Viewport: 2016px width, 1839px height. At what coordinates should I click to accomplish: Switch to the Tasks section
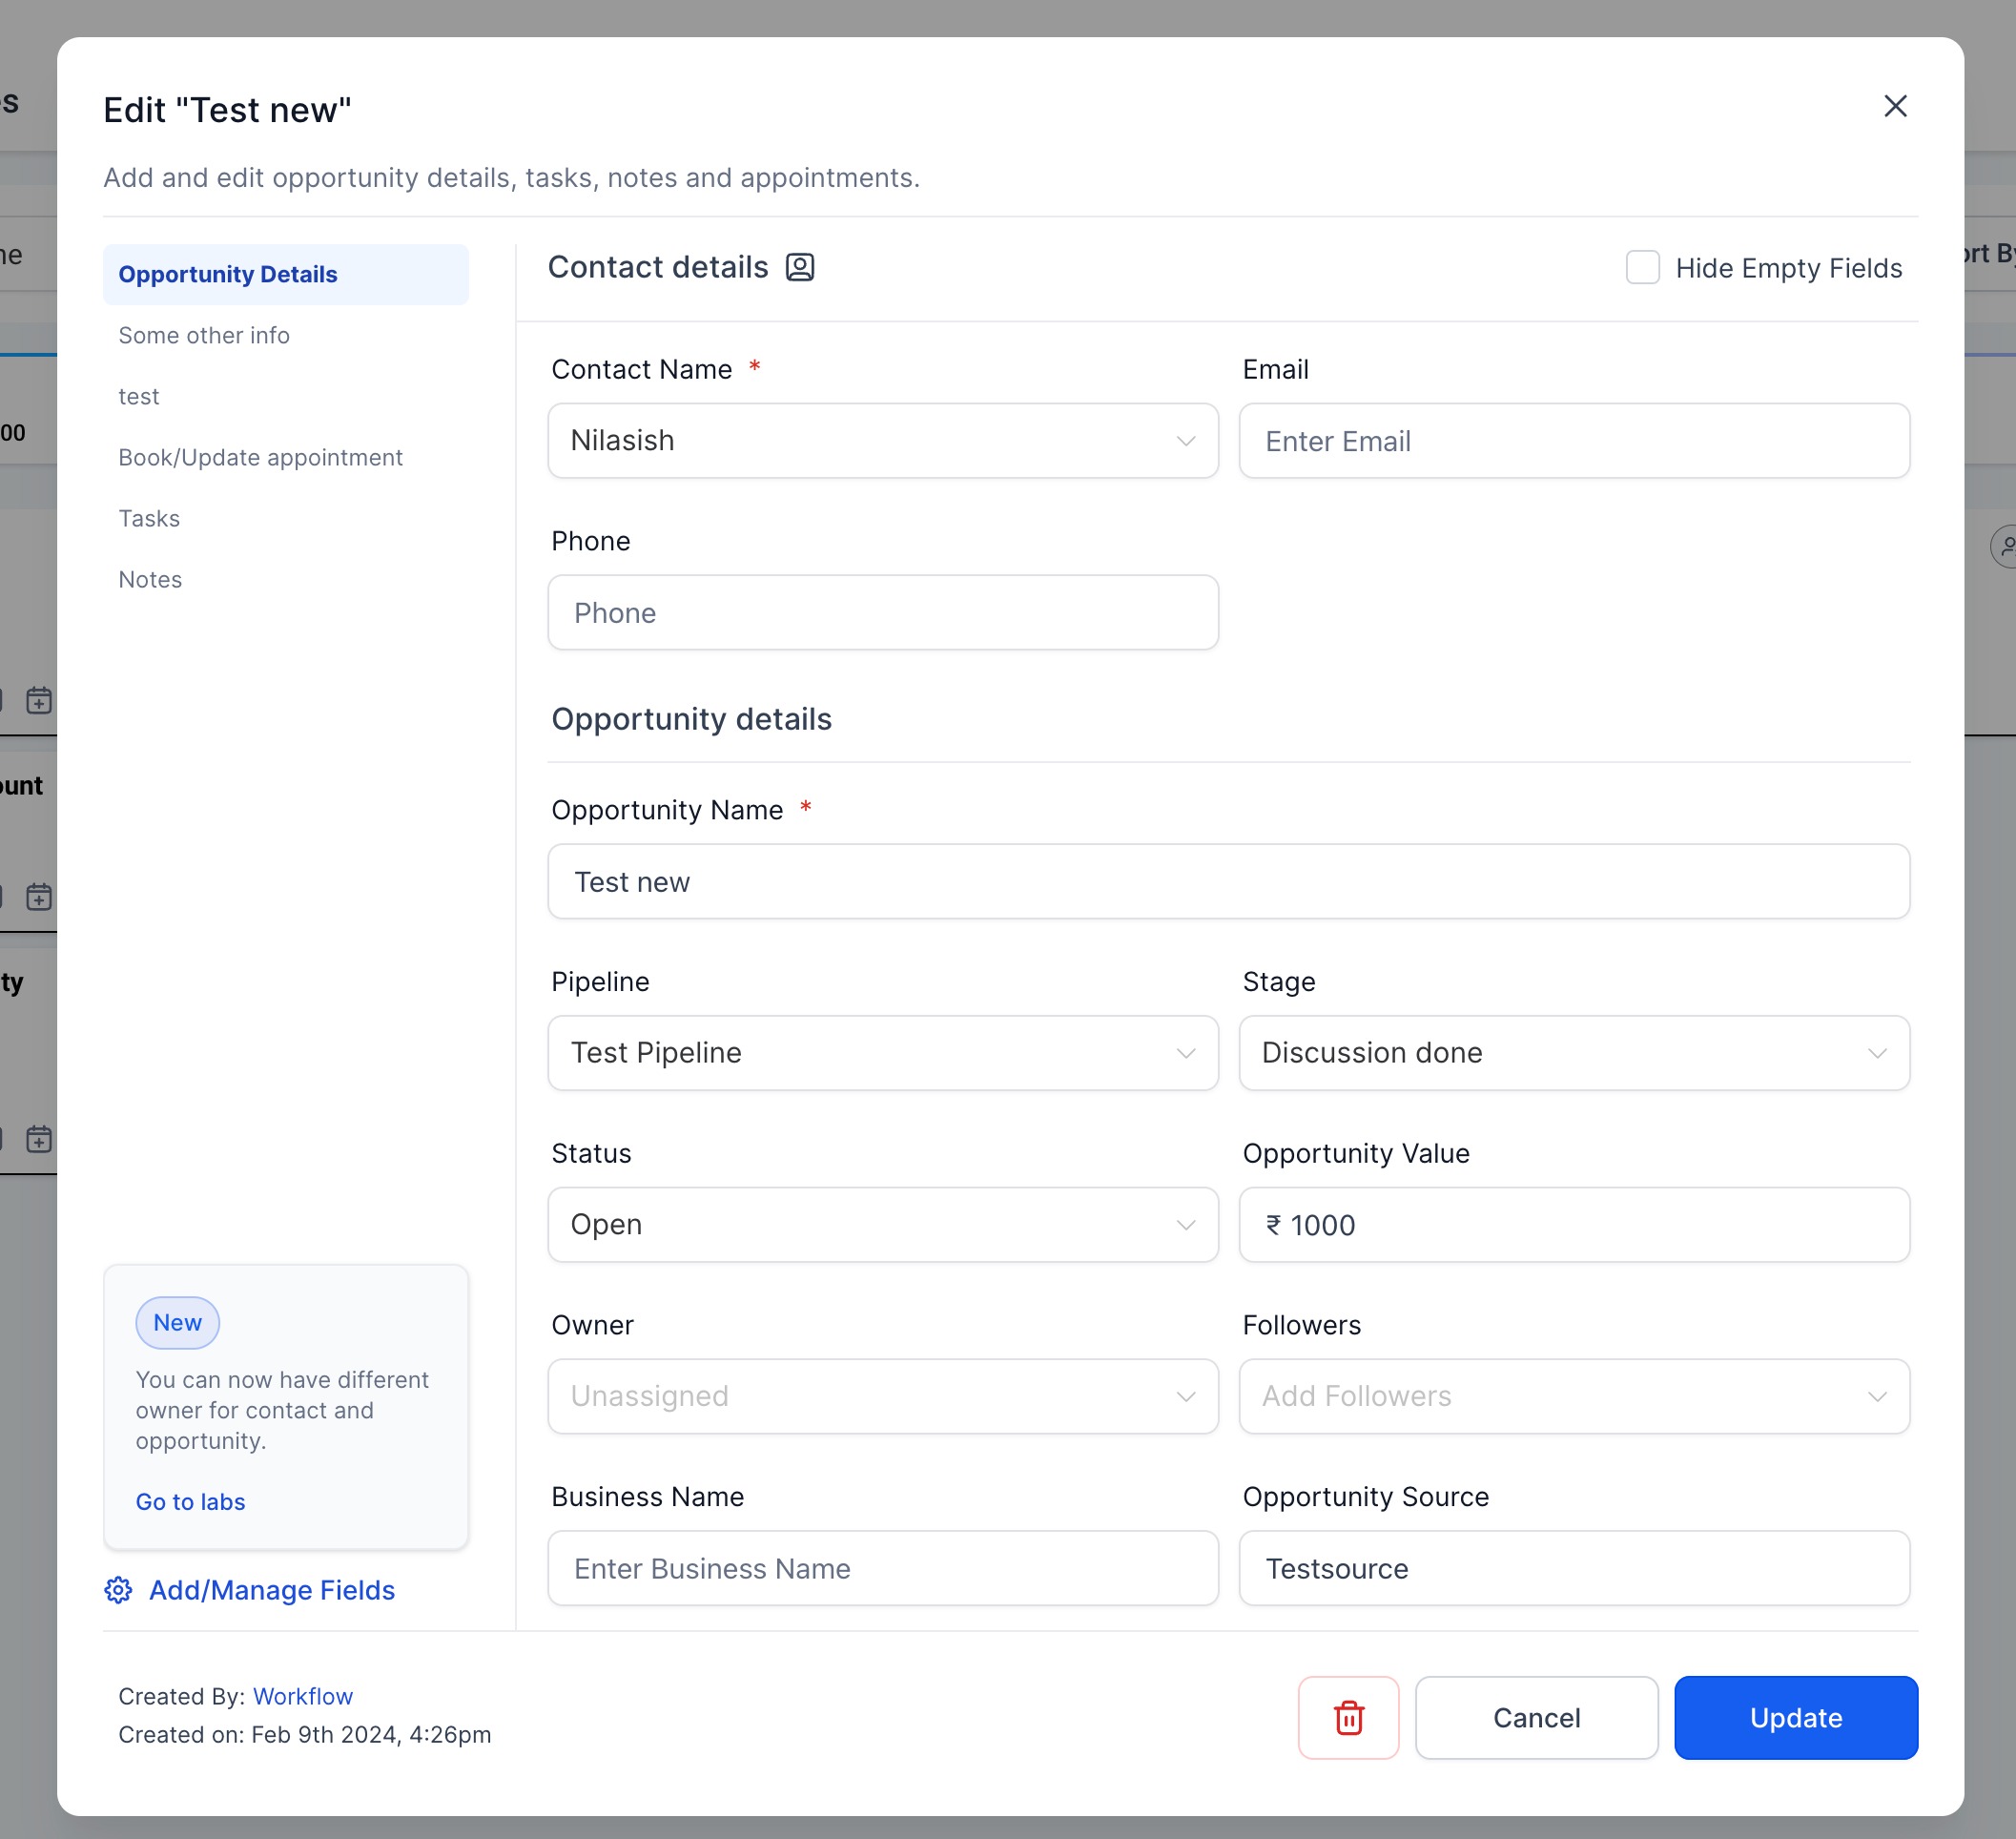pyautogui.click(x=149, y=518)
